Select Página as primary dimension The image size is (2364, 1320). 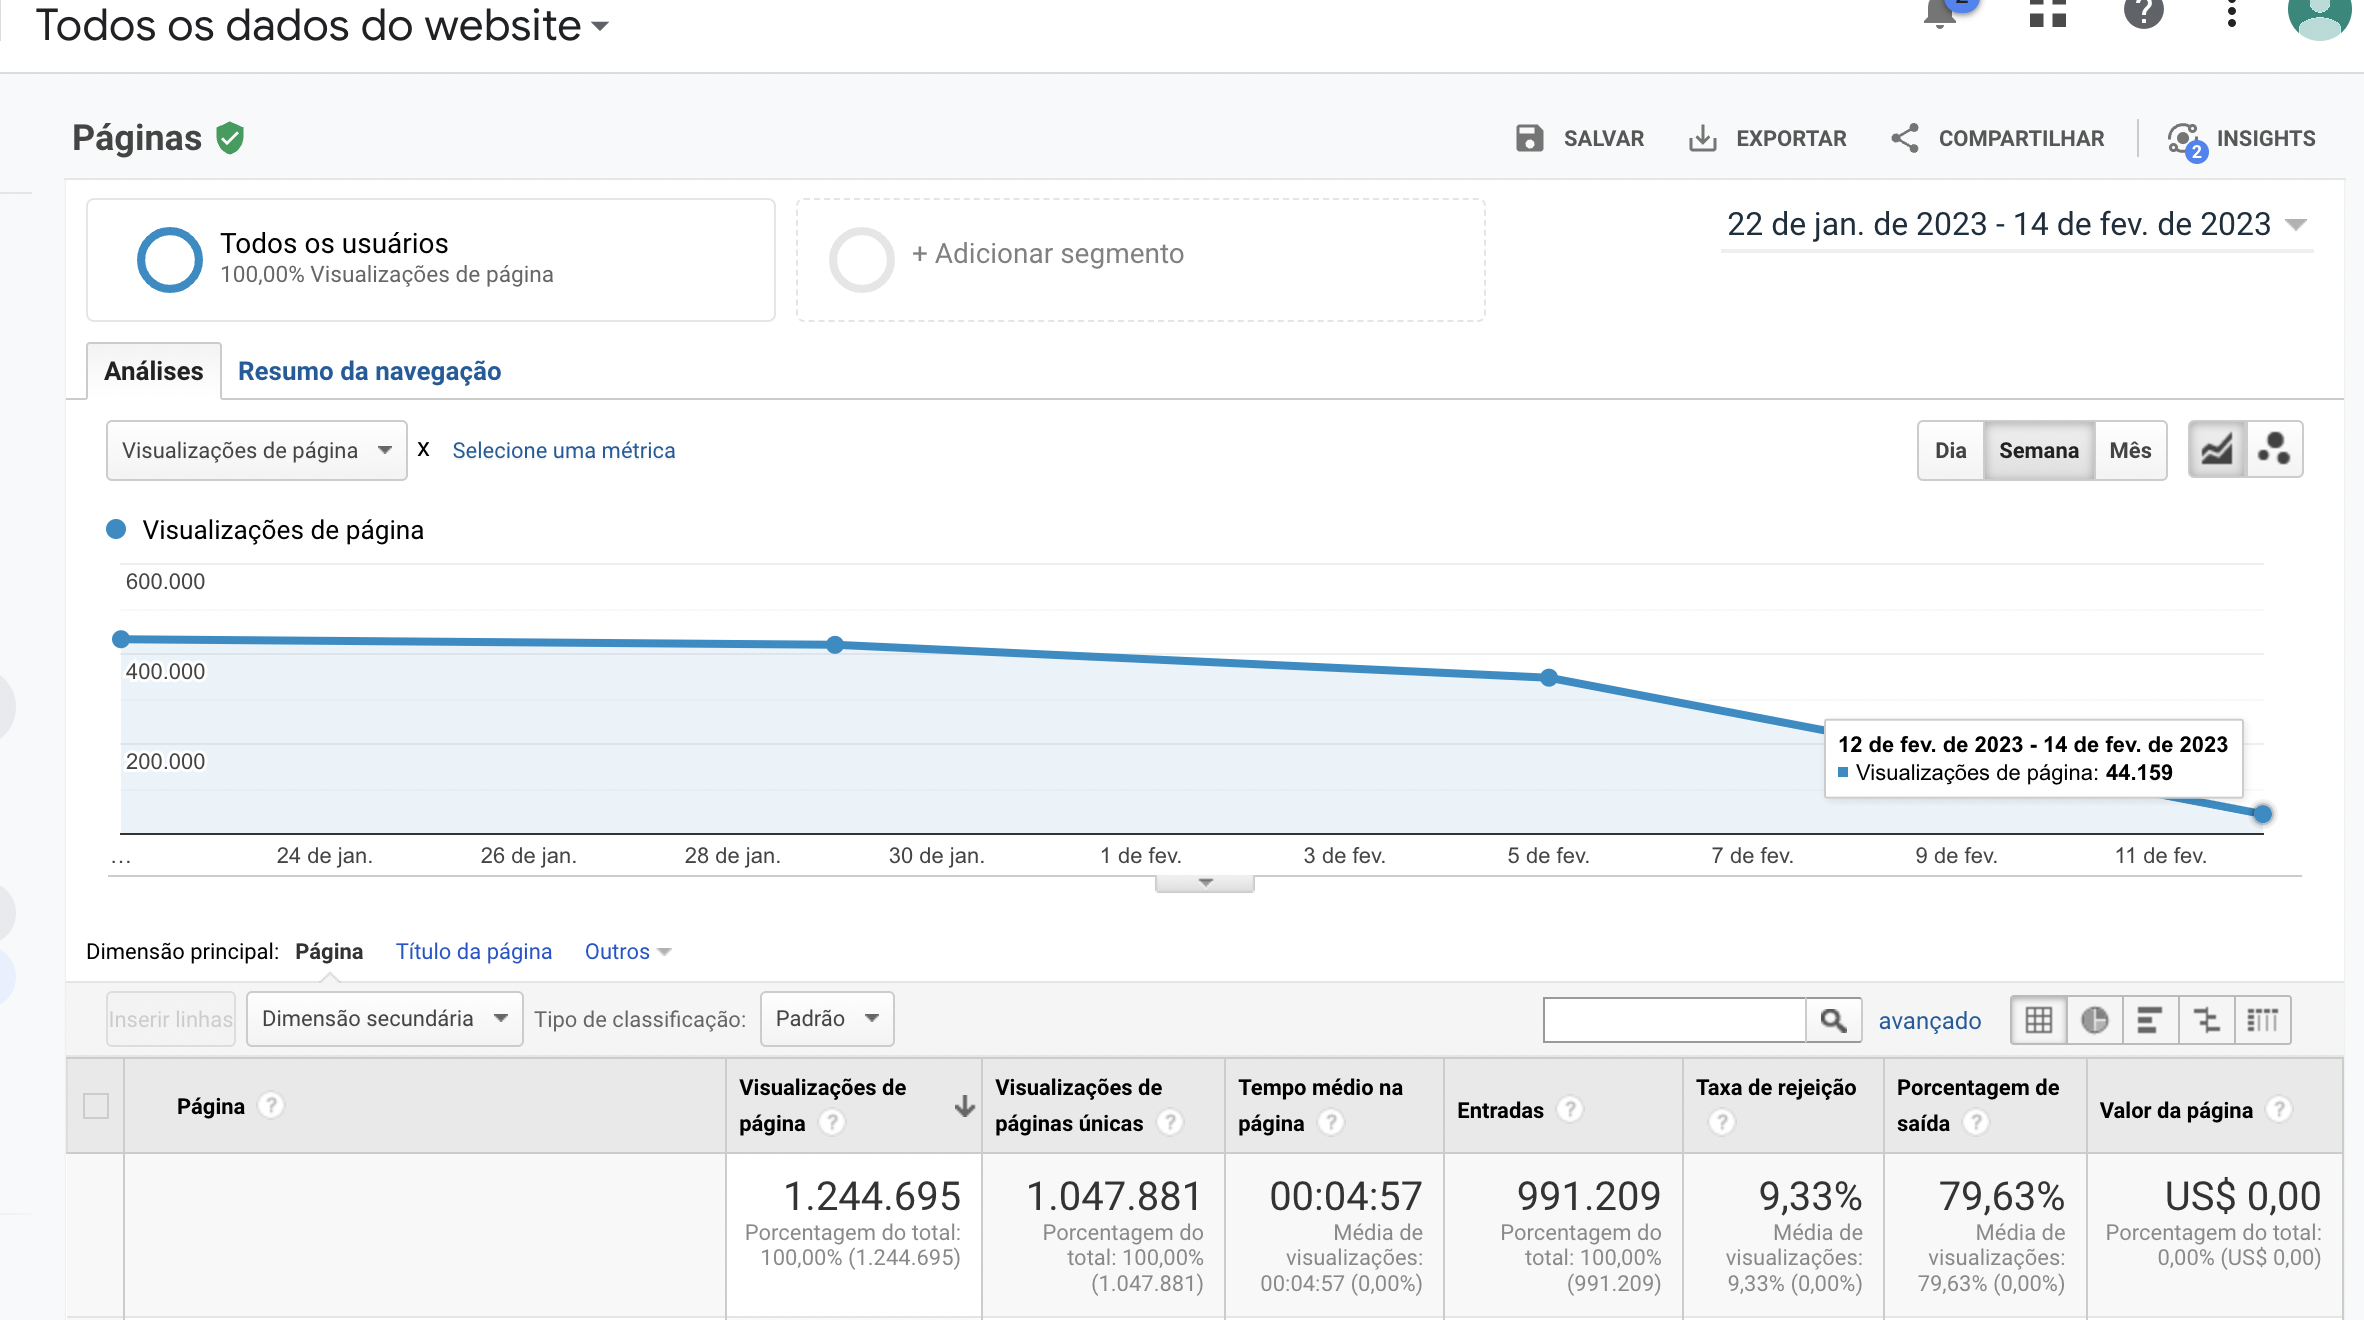[329, 951]
